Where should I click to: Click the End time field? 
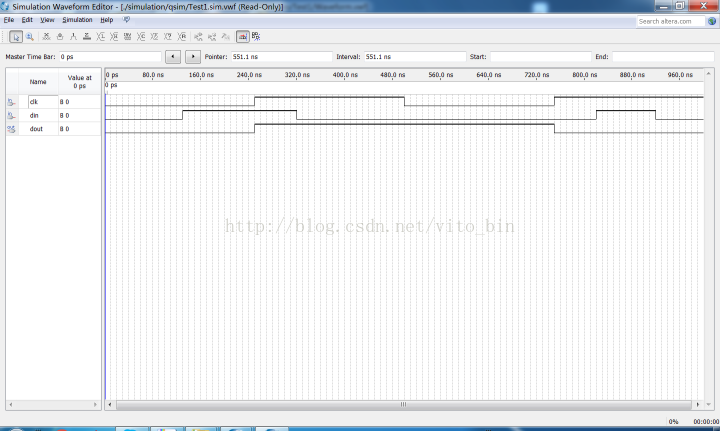663,56
